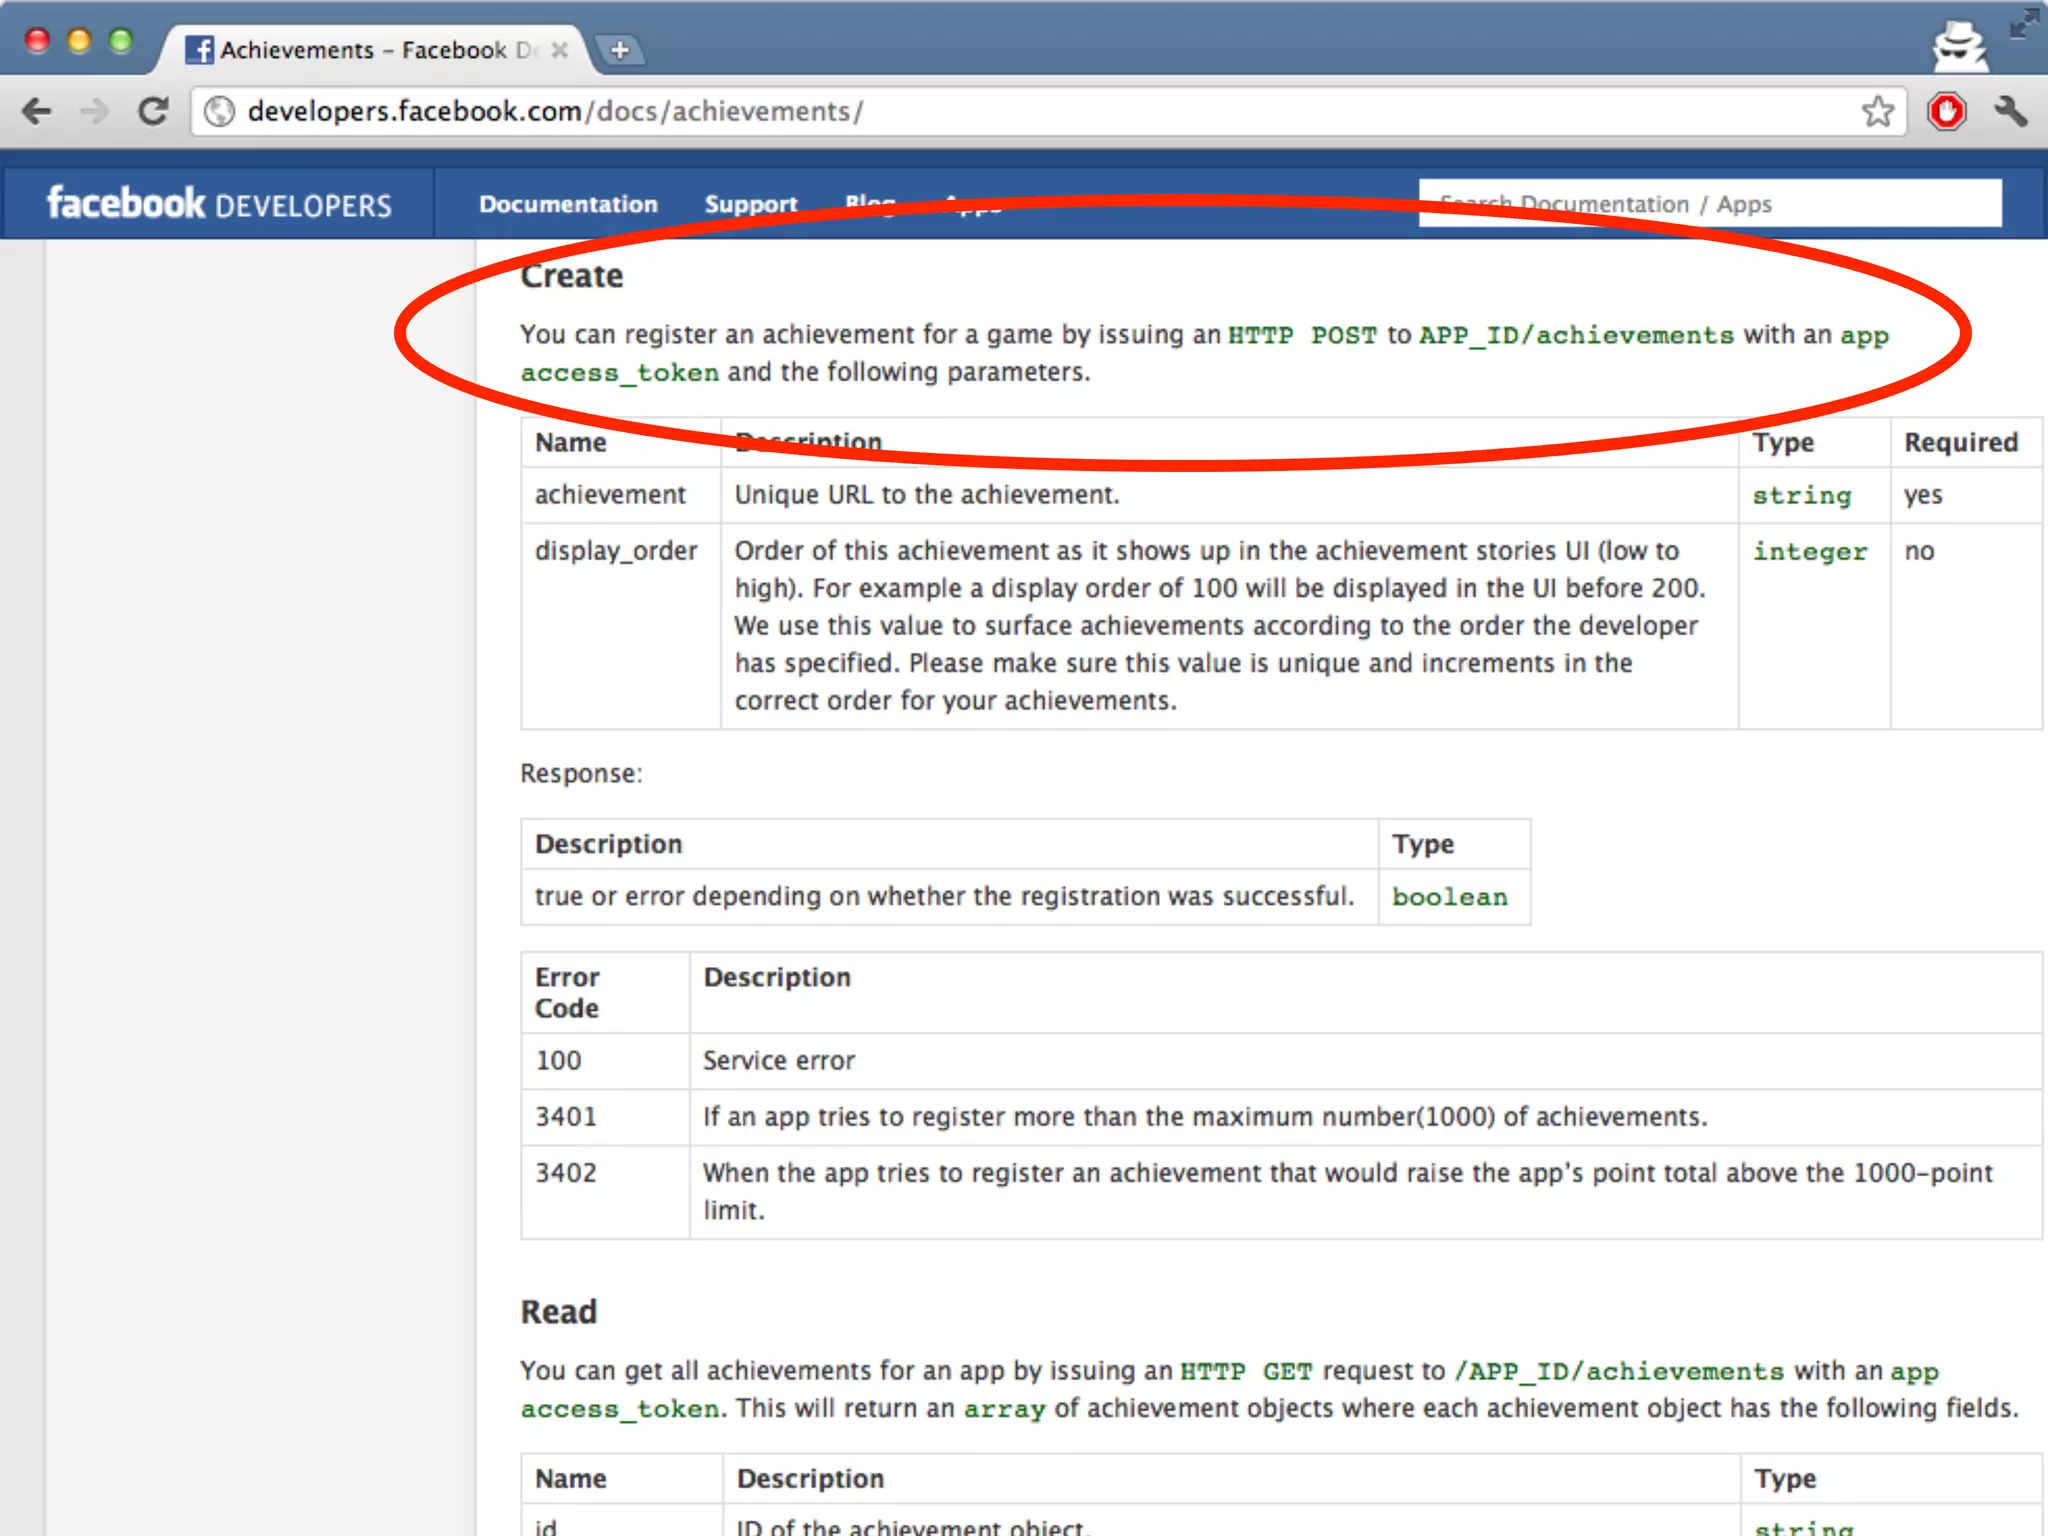Click the site info globe icon

click(219, 111)
